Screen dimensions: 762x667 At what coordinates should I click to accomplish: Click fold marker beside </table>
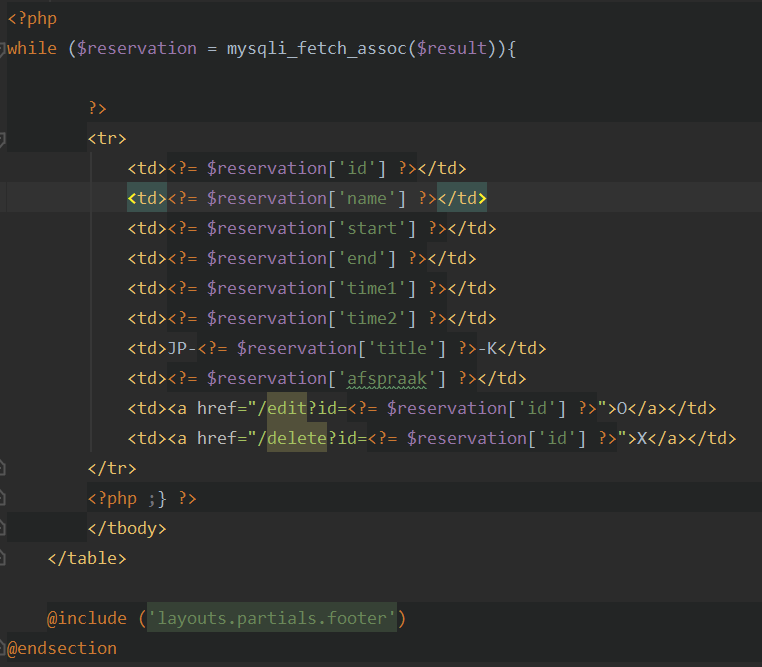[x=2, y=559]
